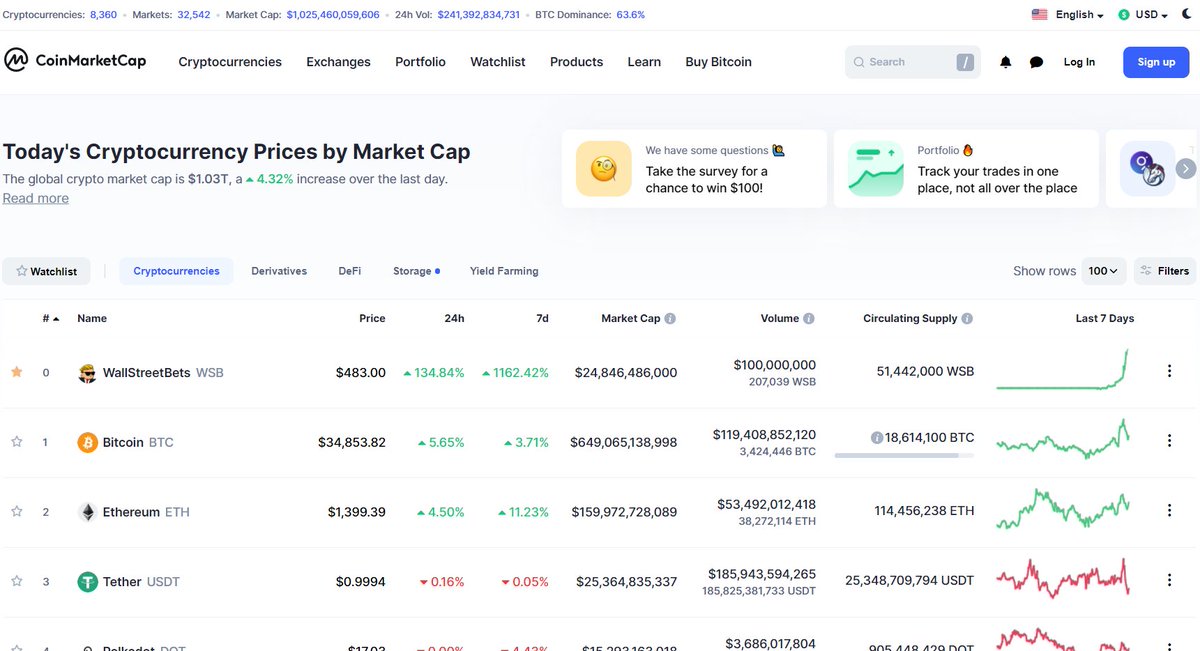
Task: Click the Log In button
Action: pyautogui.click(x=1079, y=62)
